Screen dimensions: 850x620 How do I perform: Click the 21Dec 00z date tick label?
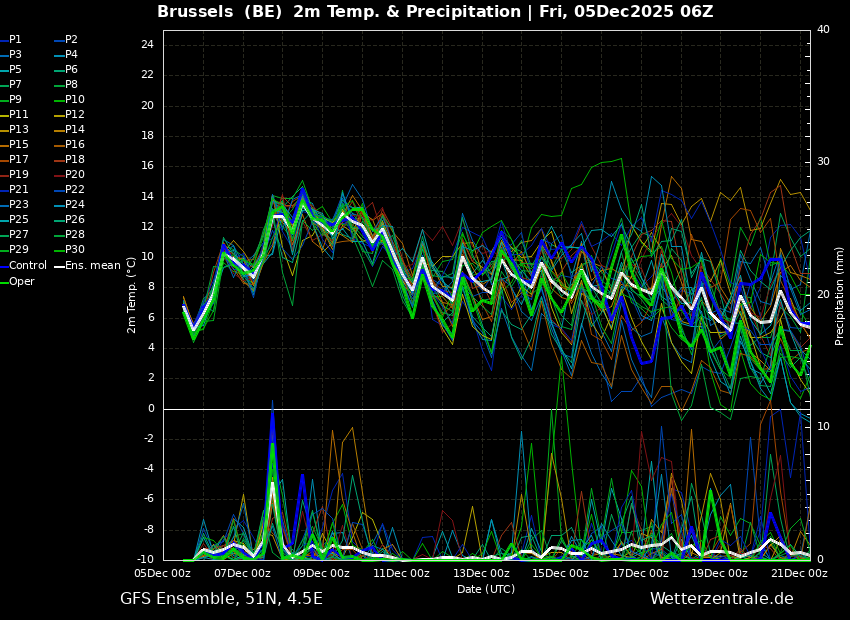tap(800, 573)
